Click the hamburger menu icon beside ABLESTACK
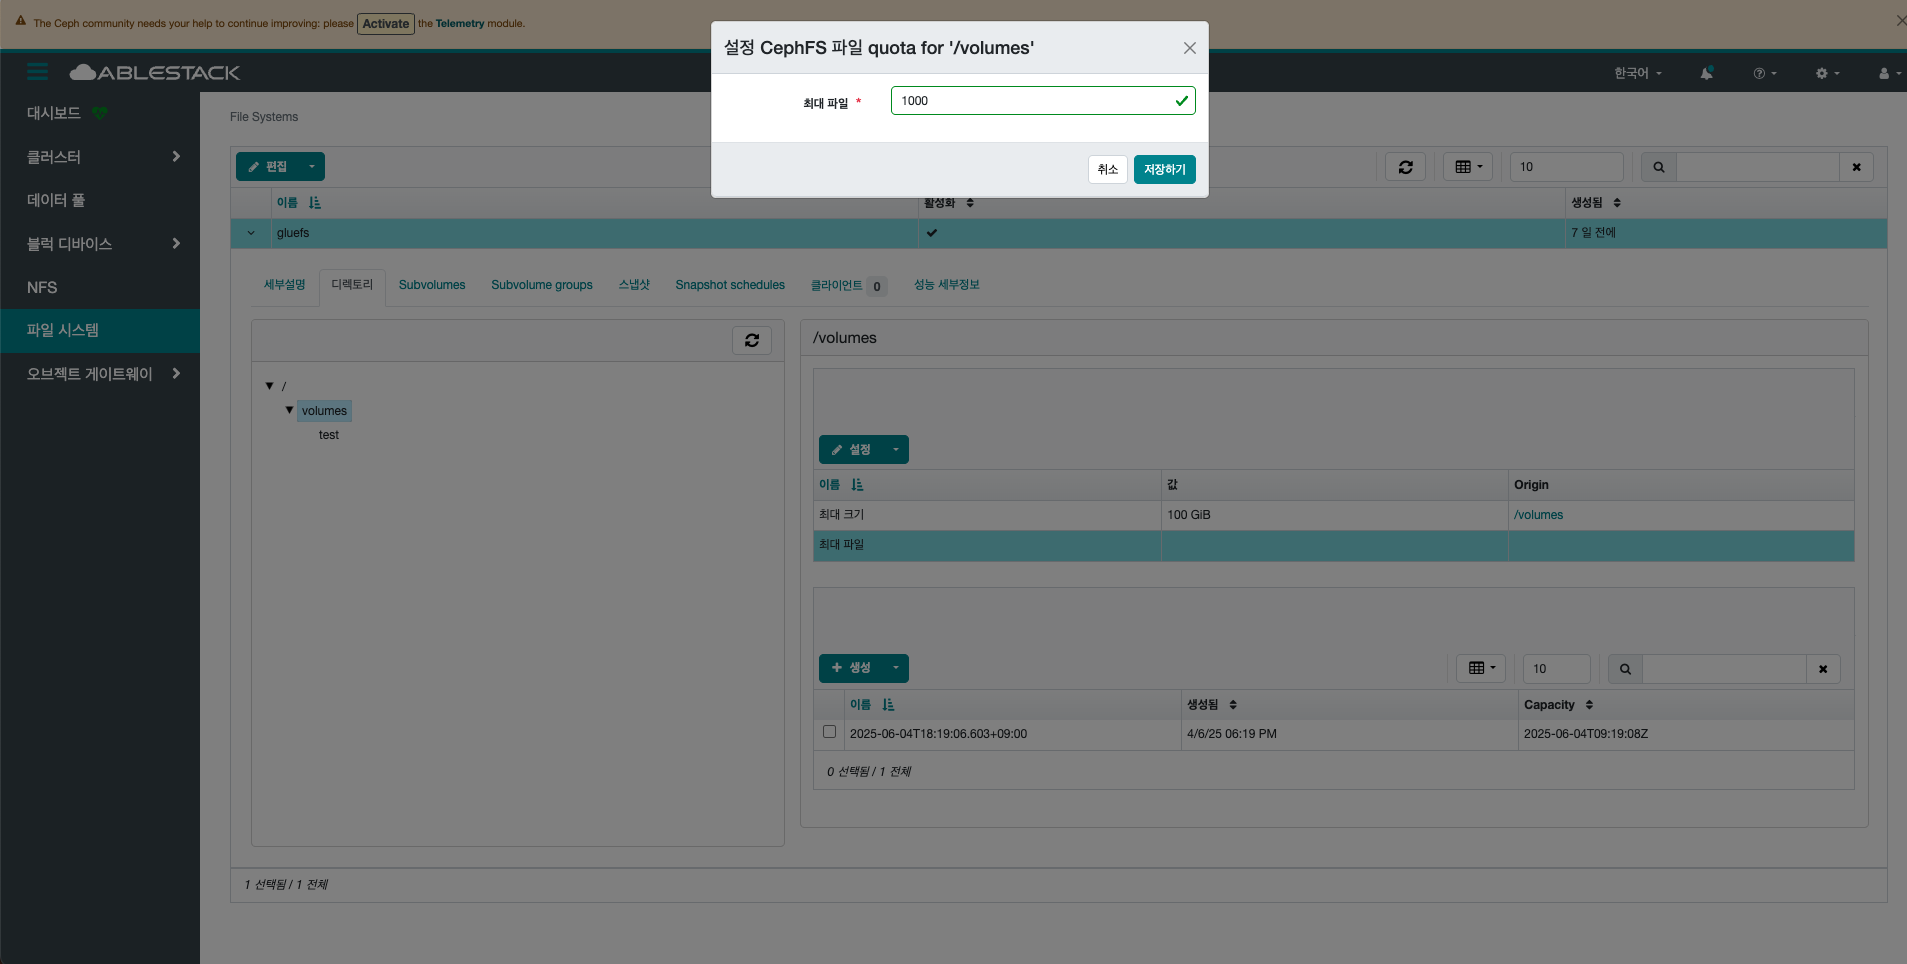Image resolution: width=1907 pixels, height=964 pixels. [38, 72]
